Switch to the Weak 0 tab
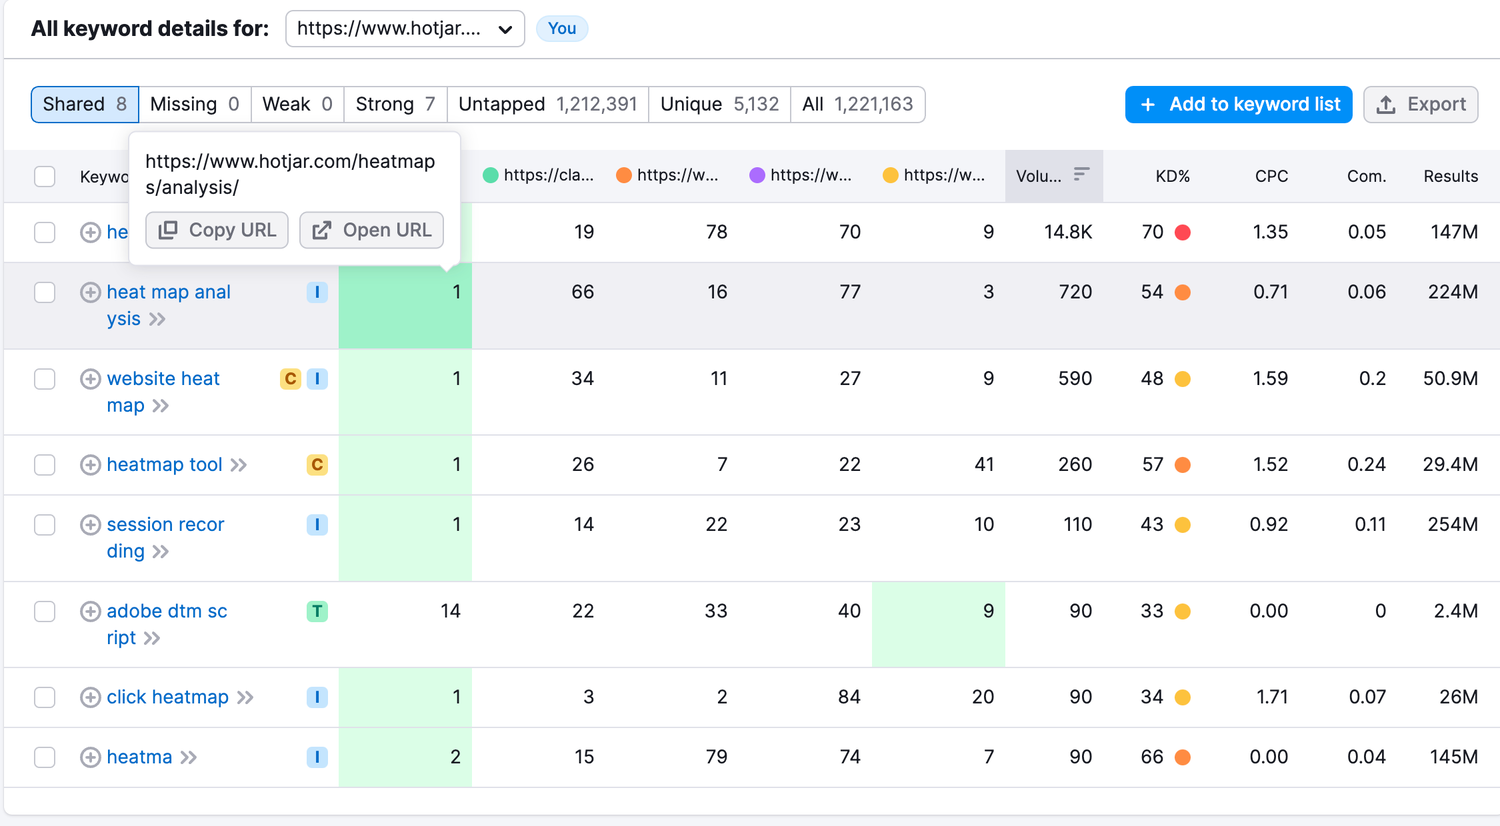 [297, 104]
